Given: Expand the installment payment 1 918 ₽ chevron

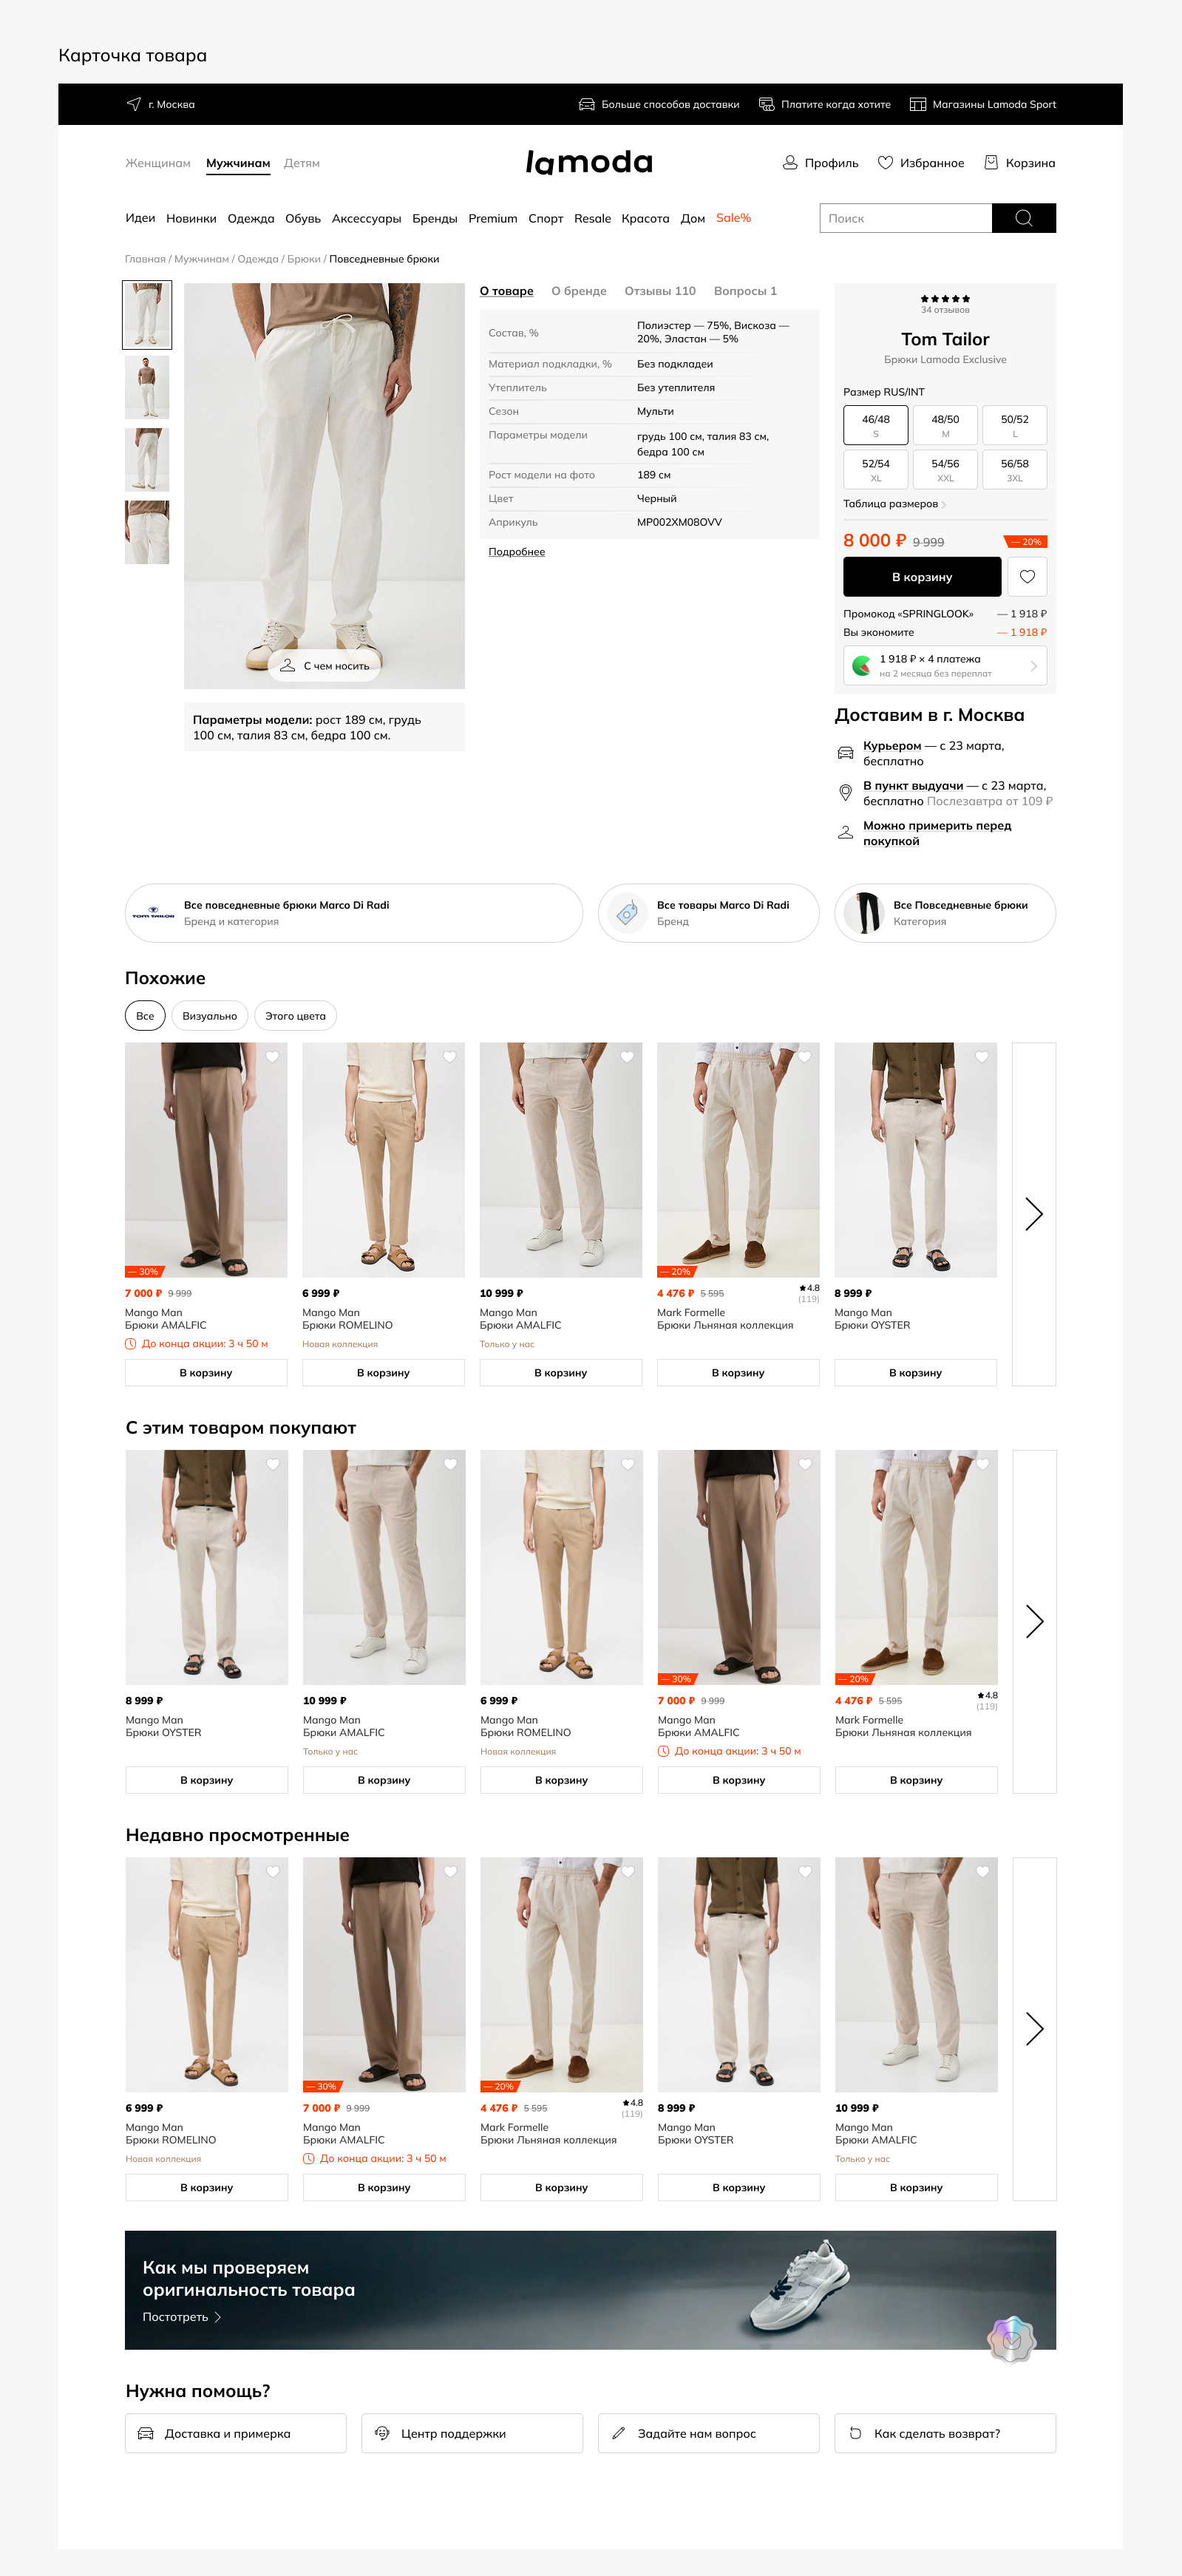Looking at the screenshot, I should [x=1034, y=666].
